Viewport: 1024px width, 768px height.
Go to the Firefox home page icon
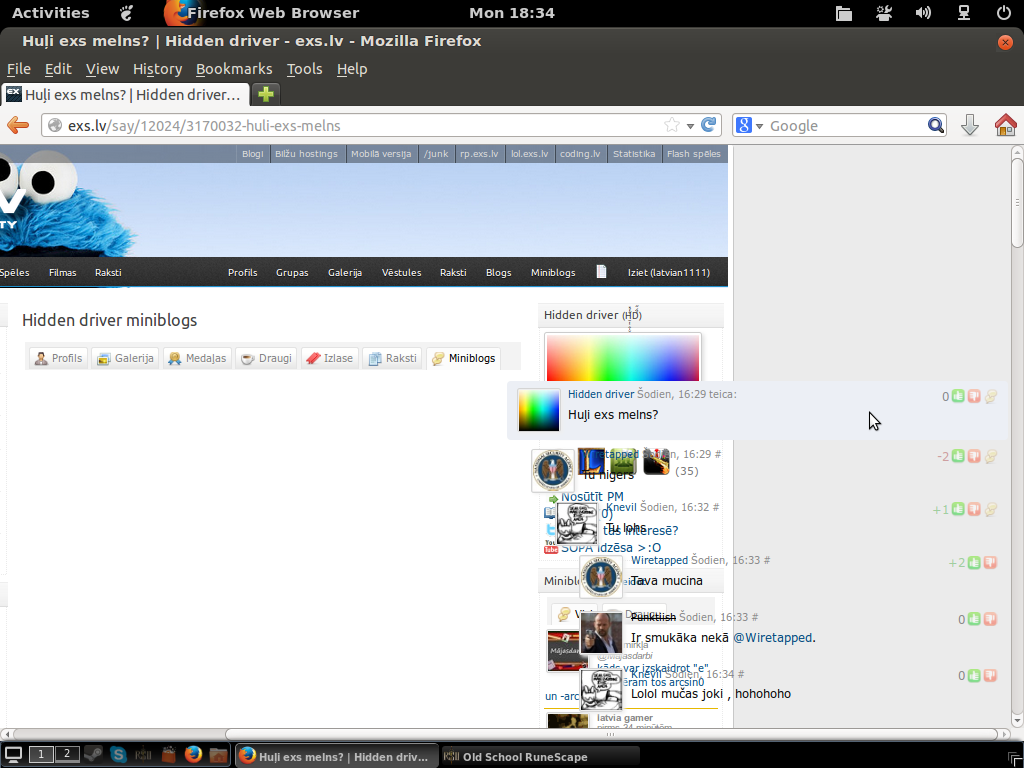(1005, 125)
